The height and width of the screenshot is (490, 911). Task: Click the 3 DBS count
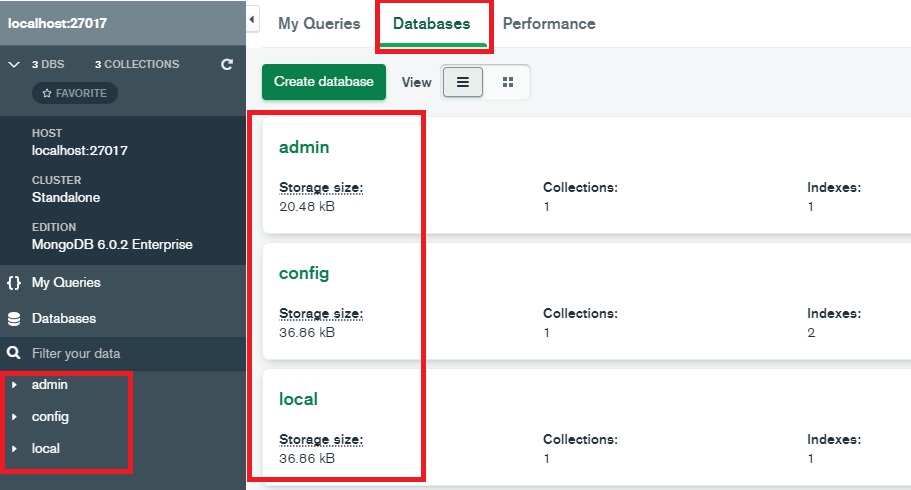pyautogui.click(x=48, y=65)
